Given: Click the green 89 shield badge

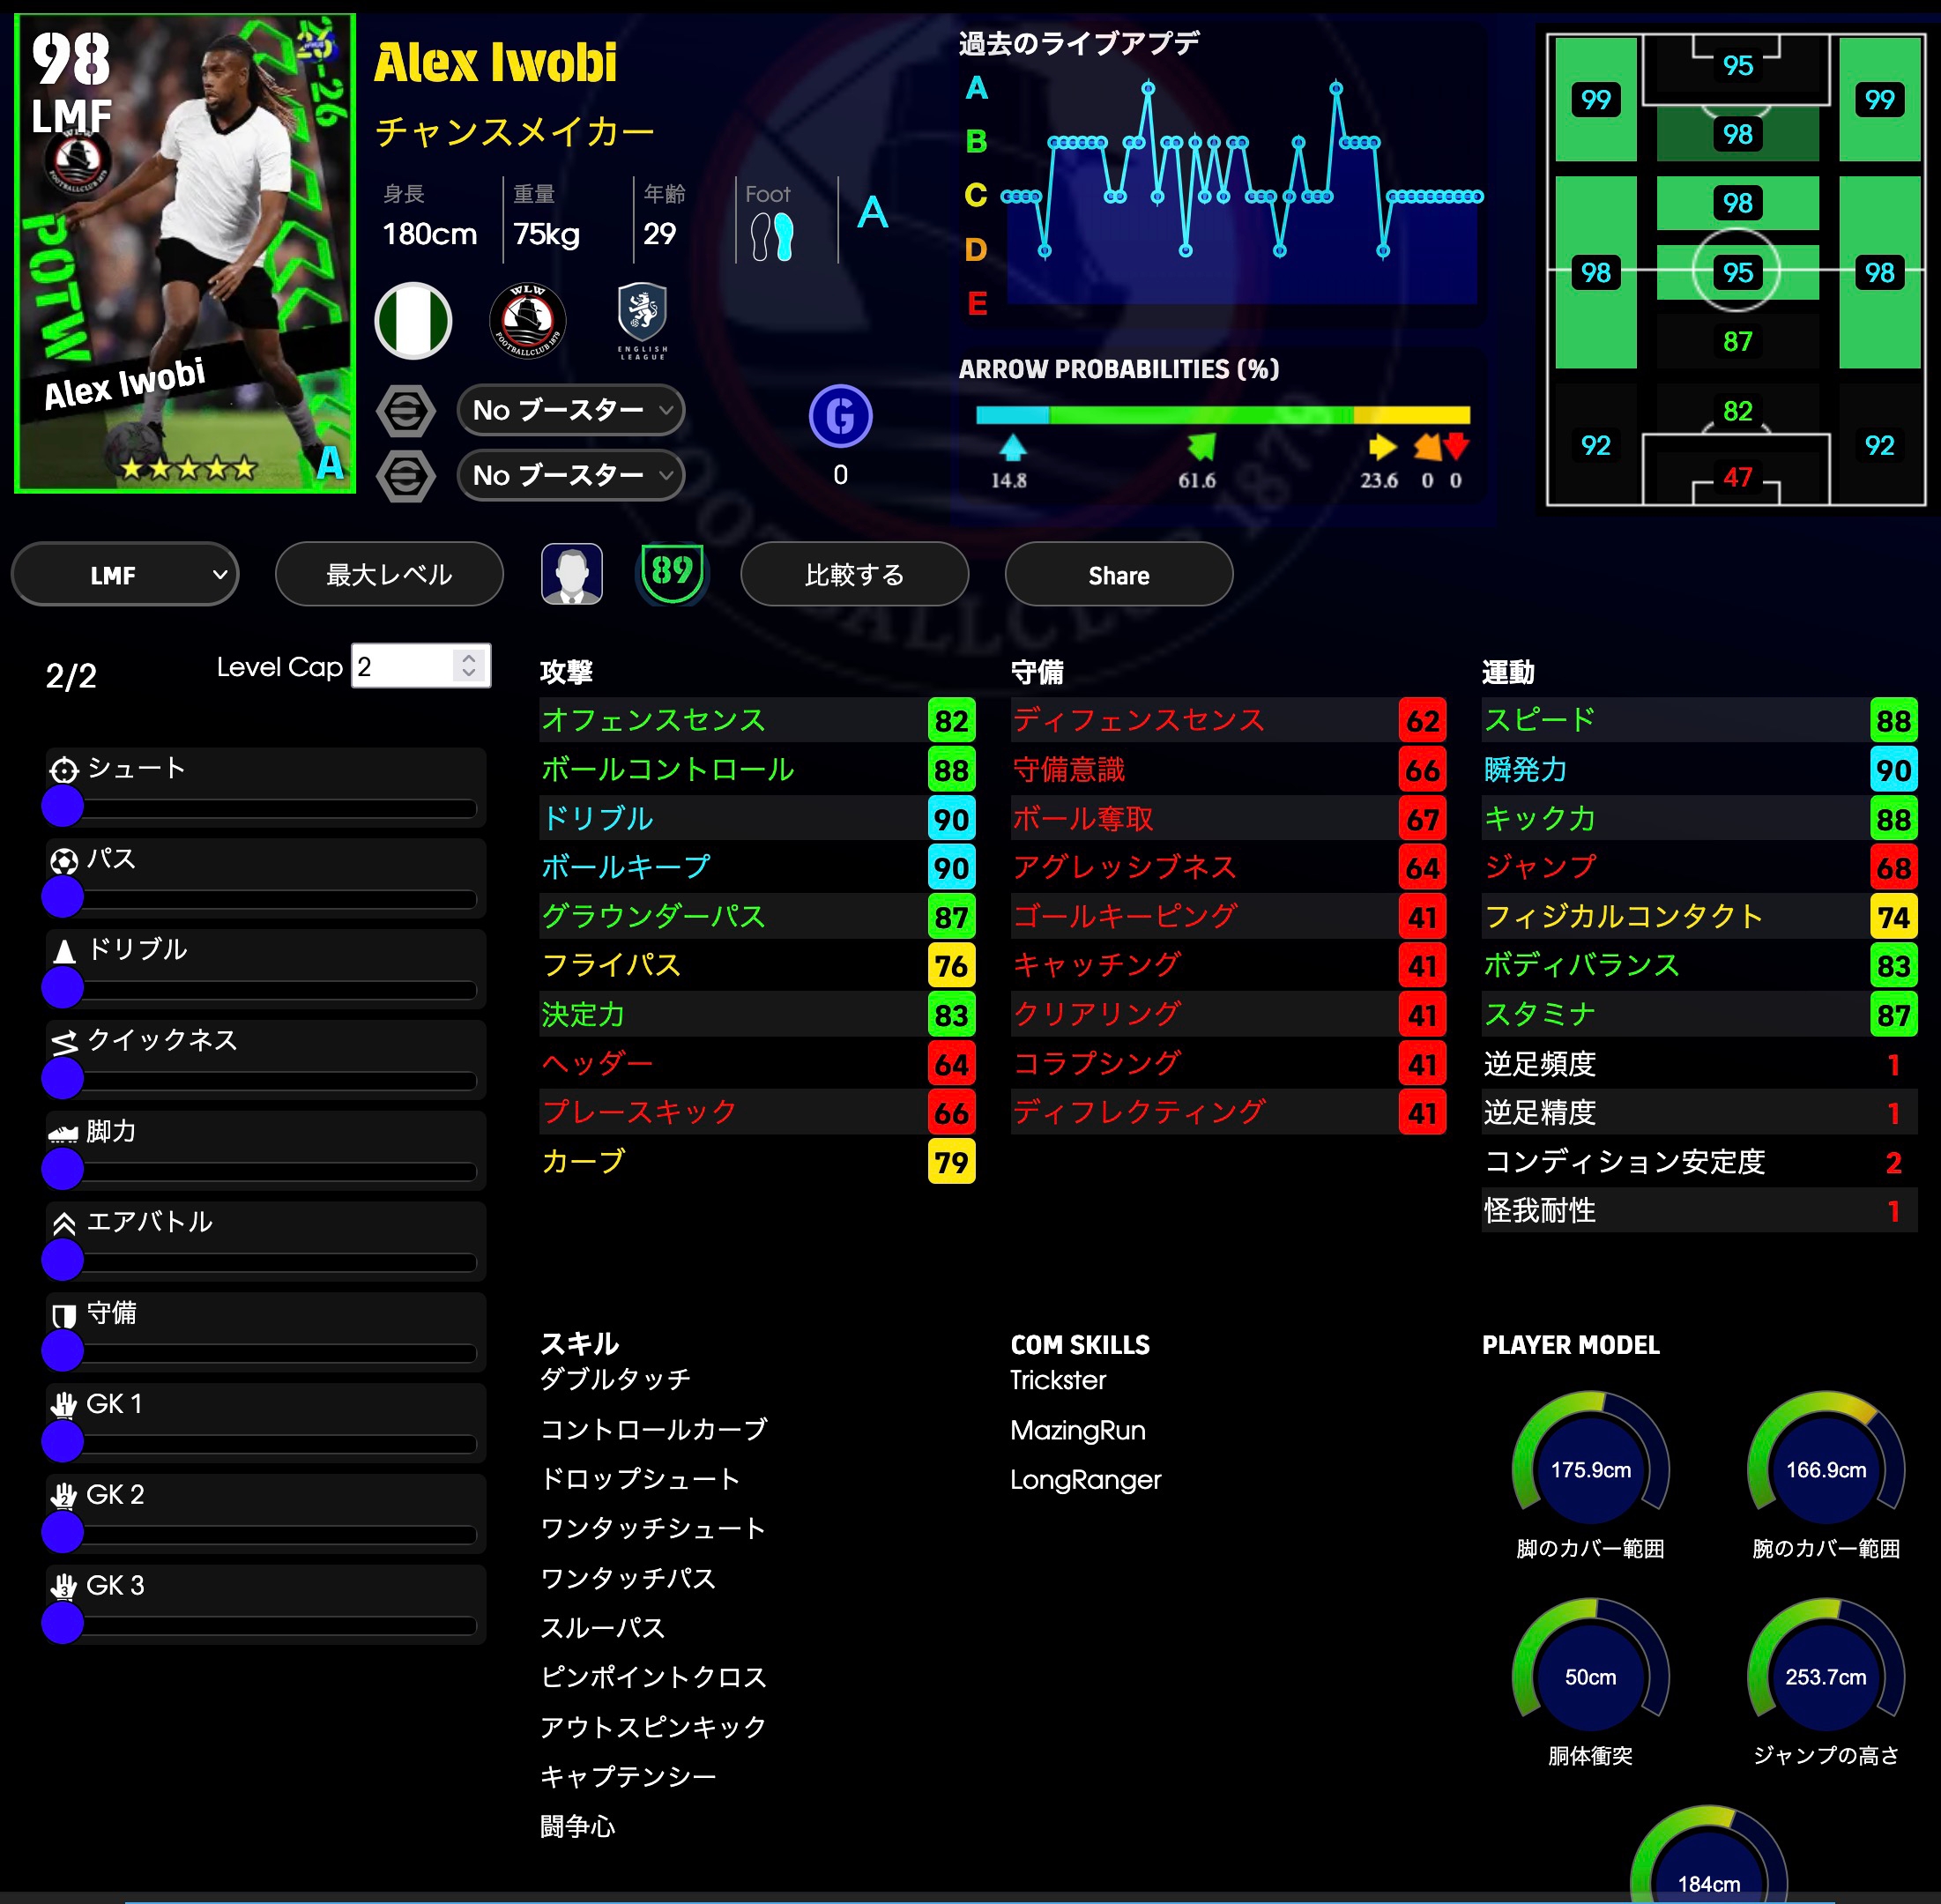Looking at the screenshot, I should [x=672, y=573].
